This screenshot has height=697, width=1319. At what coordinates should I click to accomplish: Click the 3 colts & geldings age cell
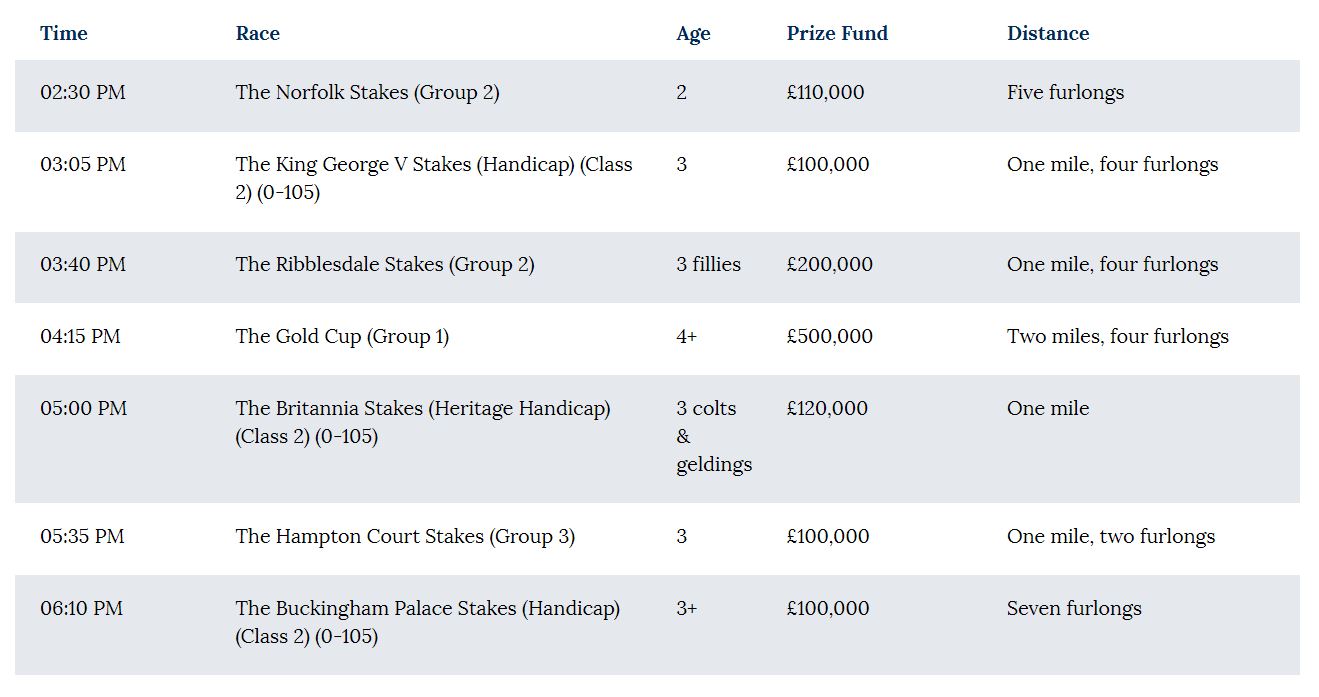tap(713, 436)
